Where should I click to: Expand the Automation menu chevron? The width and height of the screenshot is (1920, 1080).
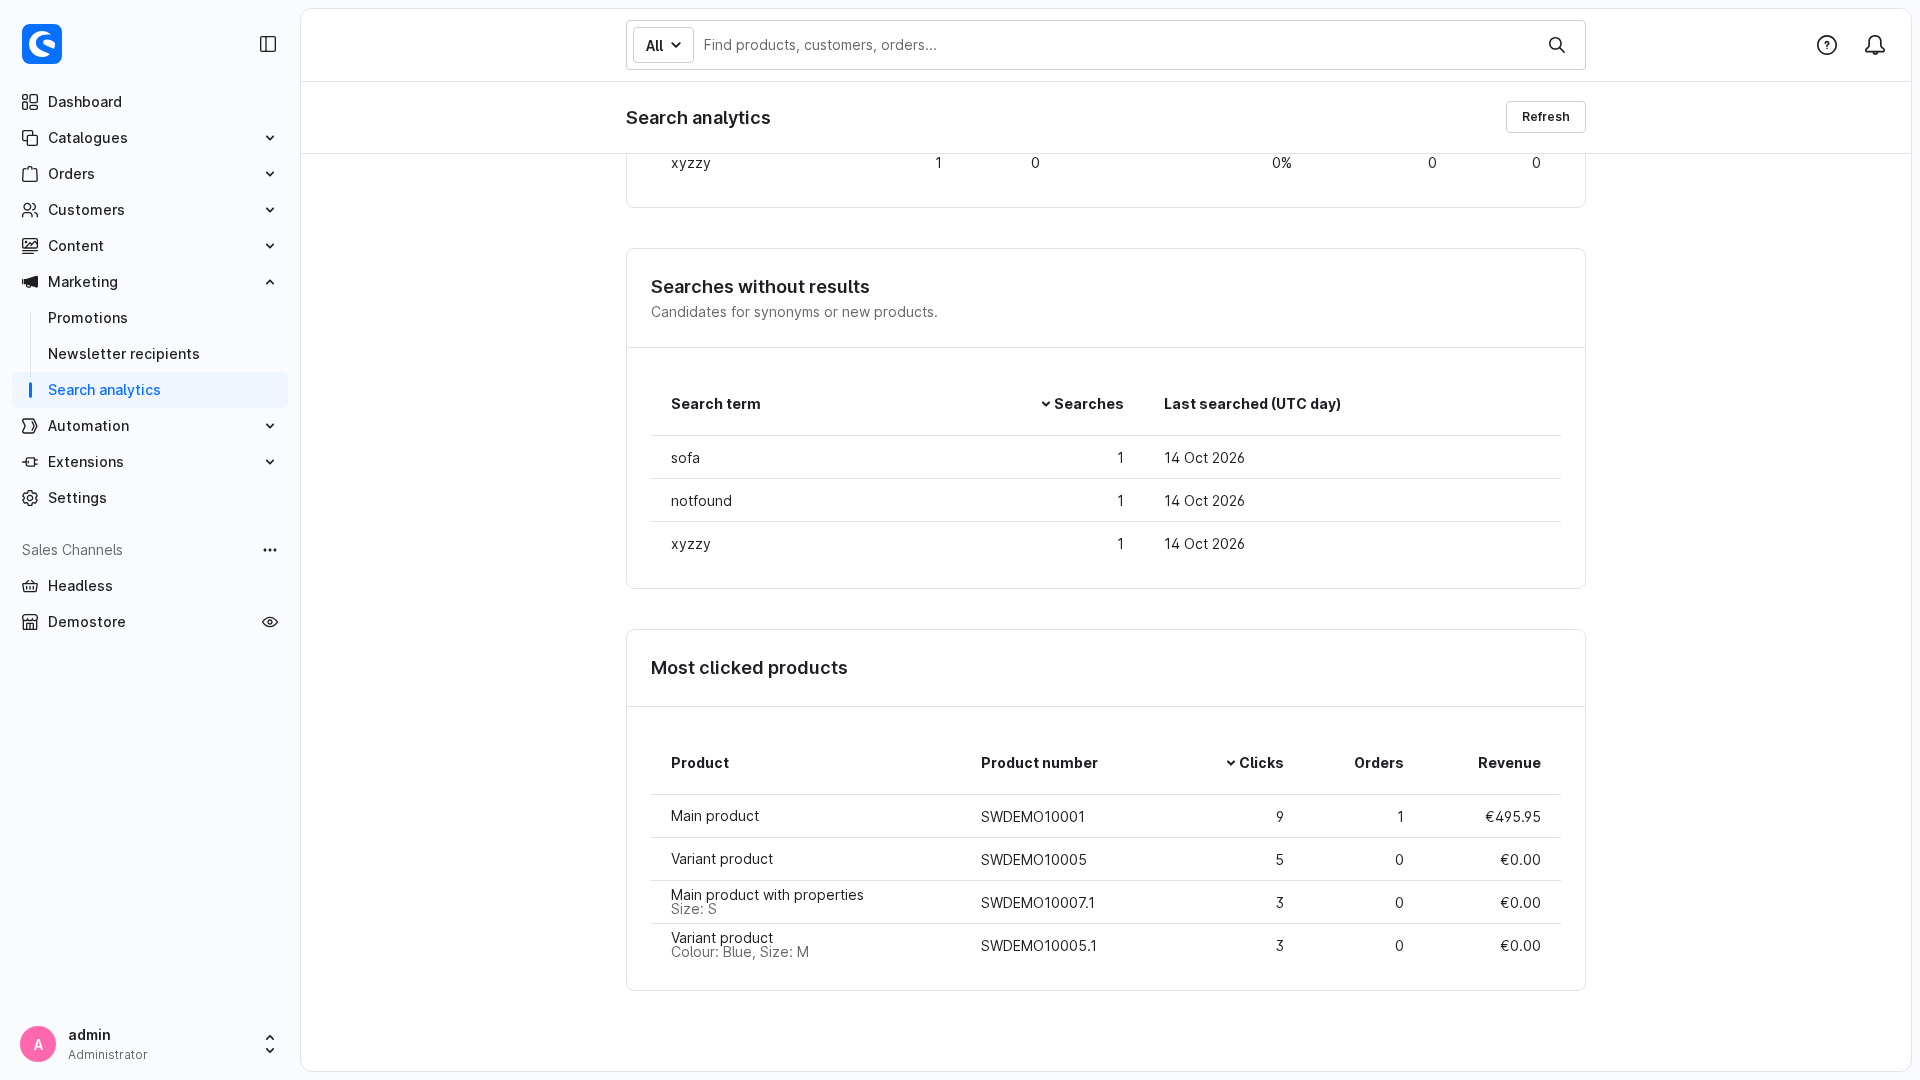coord(270,426)
